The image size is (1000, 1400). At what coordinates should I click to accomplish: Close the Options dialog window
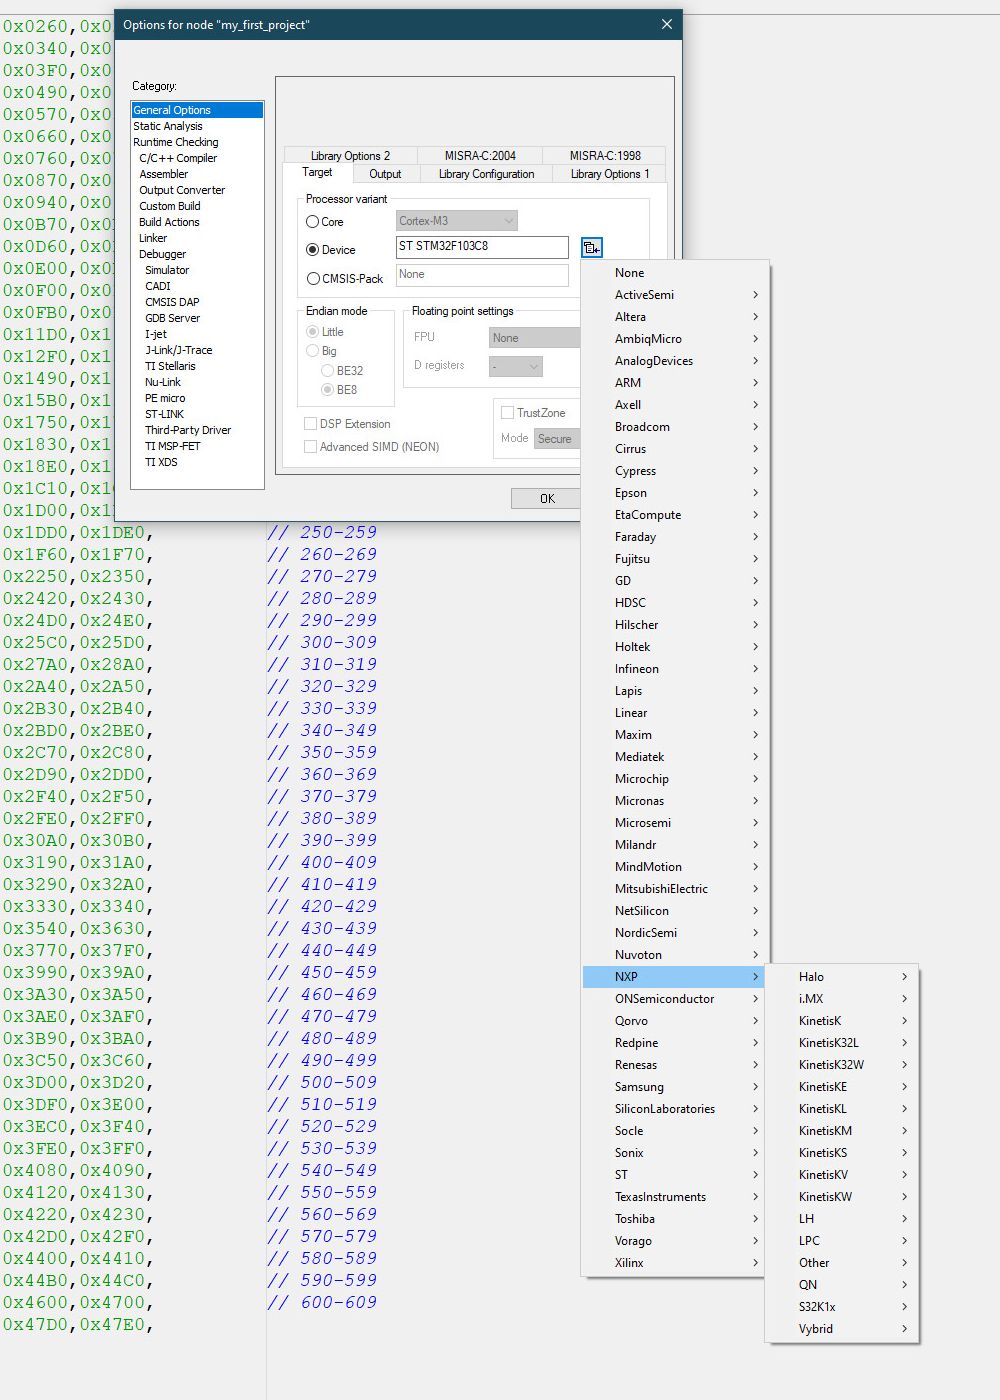pos(667,25)
